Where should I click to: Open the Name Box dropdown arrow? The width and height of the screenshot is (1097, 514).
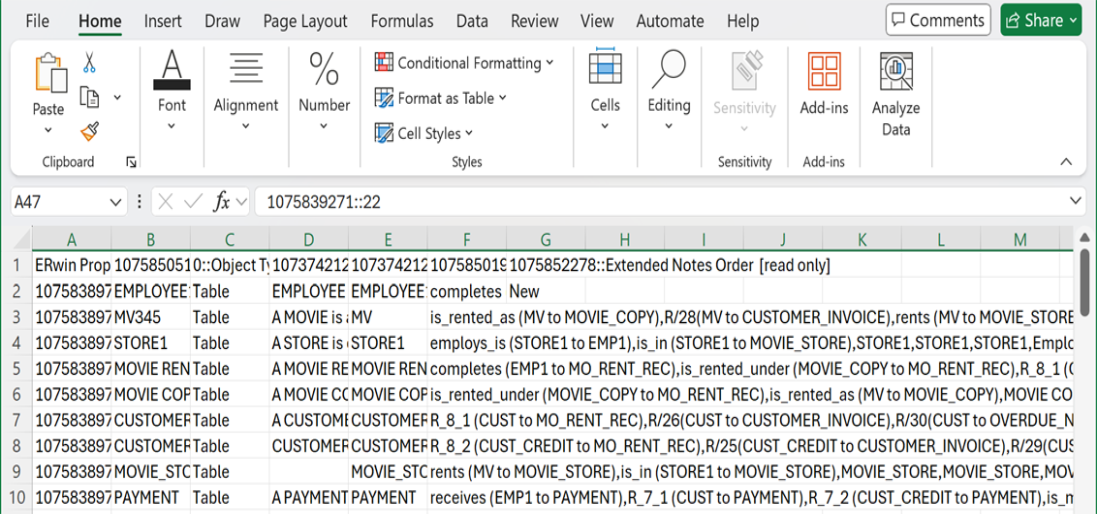point(116,202)
